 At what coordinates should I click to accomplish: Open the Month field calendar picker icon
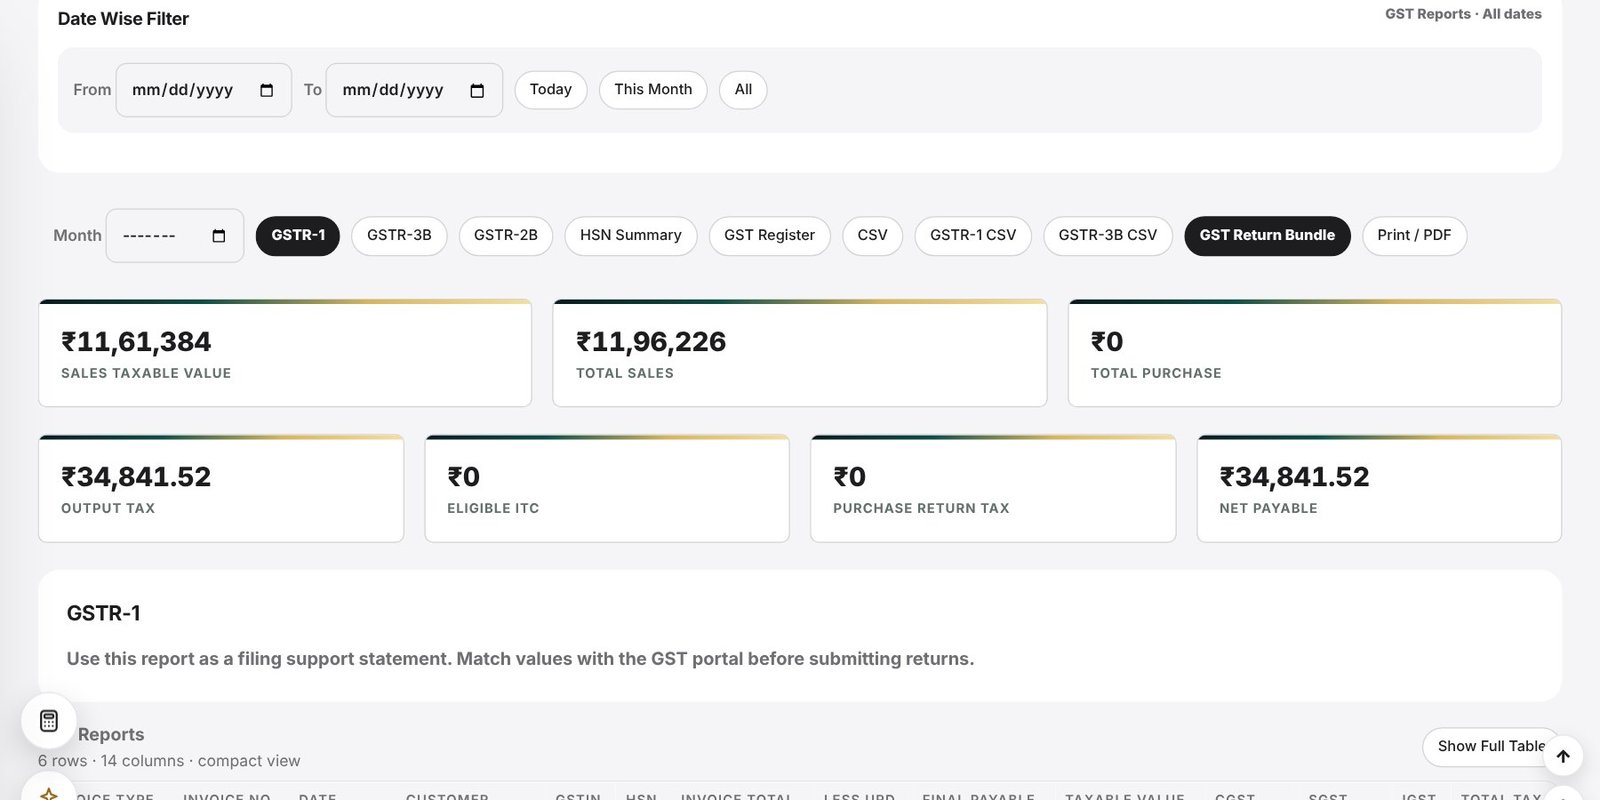coord(219,236)
